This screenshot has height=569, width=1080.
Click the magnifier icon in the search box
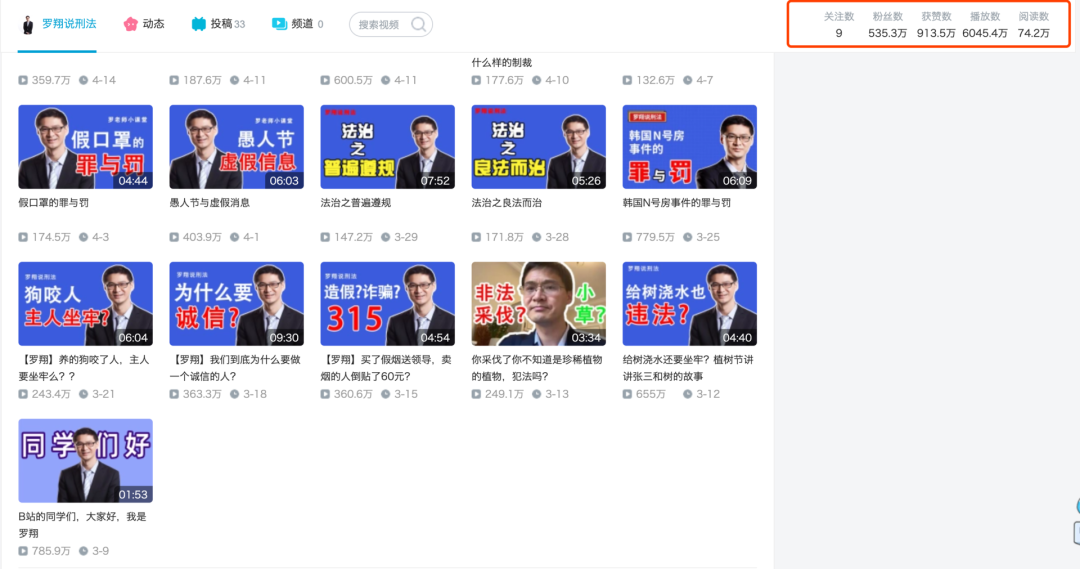click(x=419, y=24)
